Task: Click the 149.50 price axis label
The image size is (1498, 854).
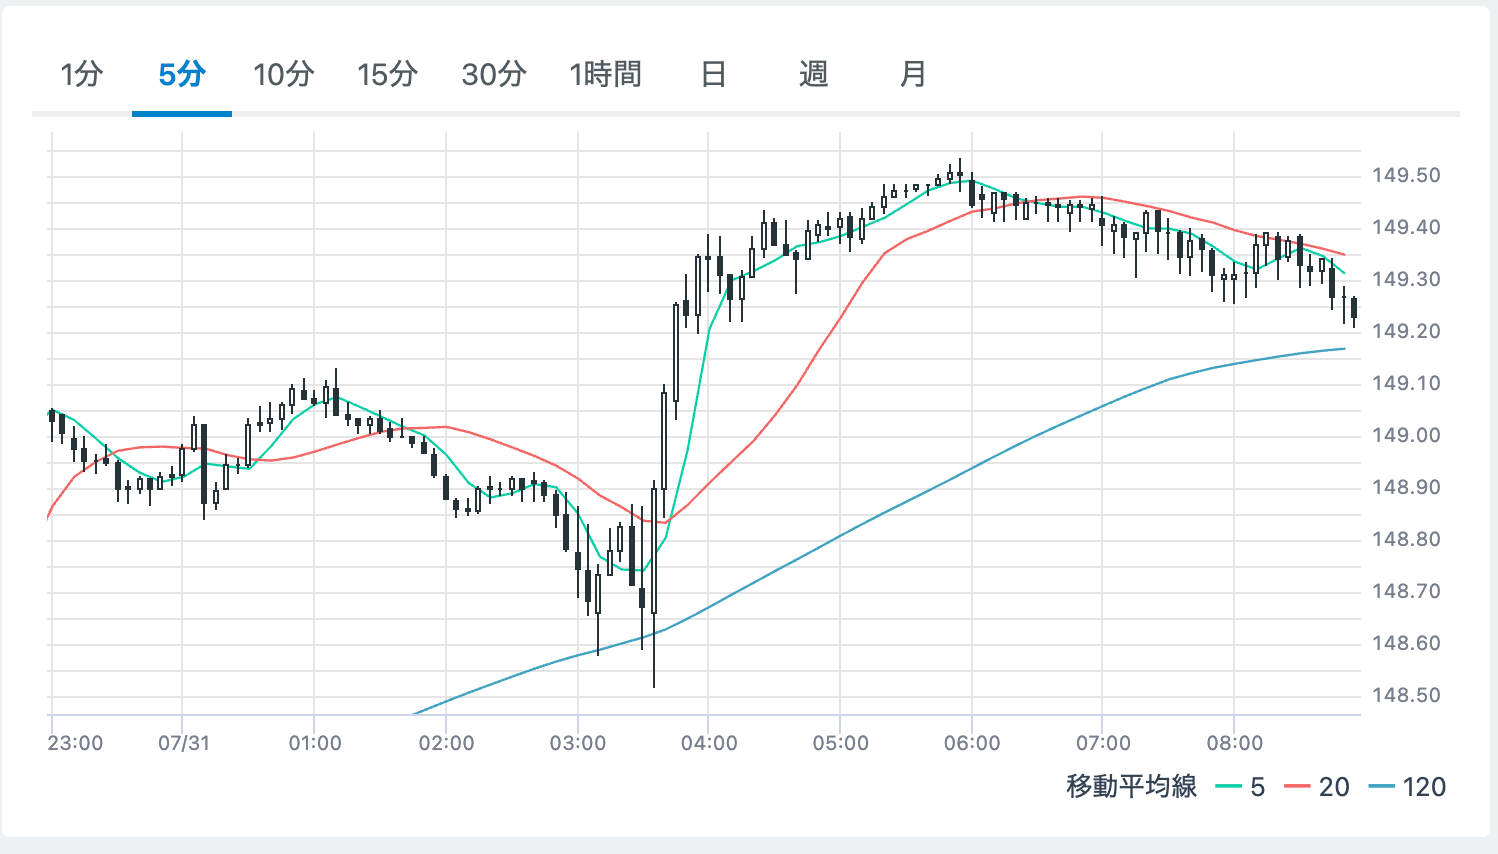Action: click(x=1406, y=176)
